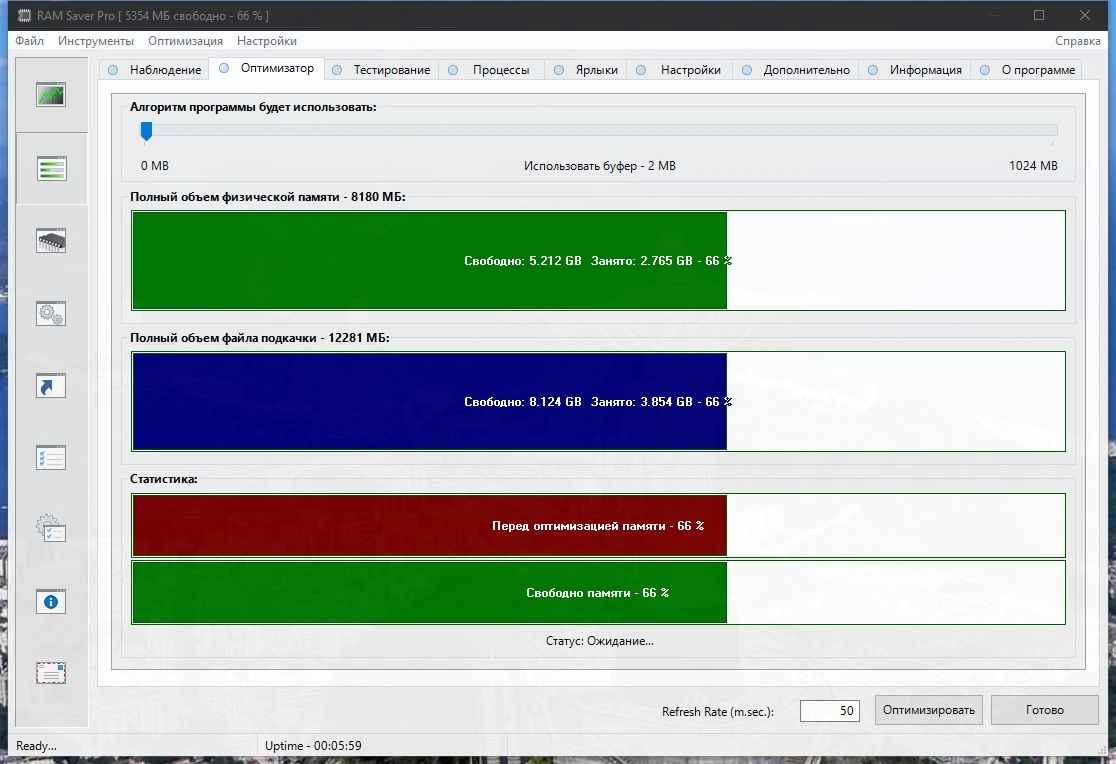
Task: Select the Дополнительно tab radio
Action: click(747, 70)
